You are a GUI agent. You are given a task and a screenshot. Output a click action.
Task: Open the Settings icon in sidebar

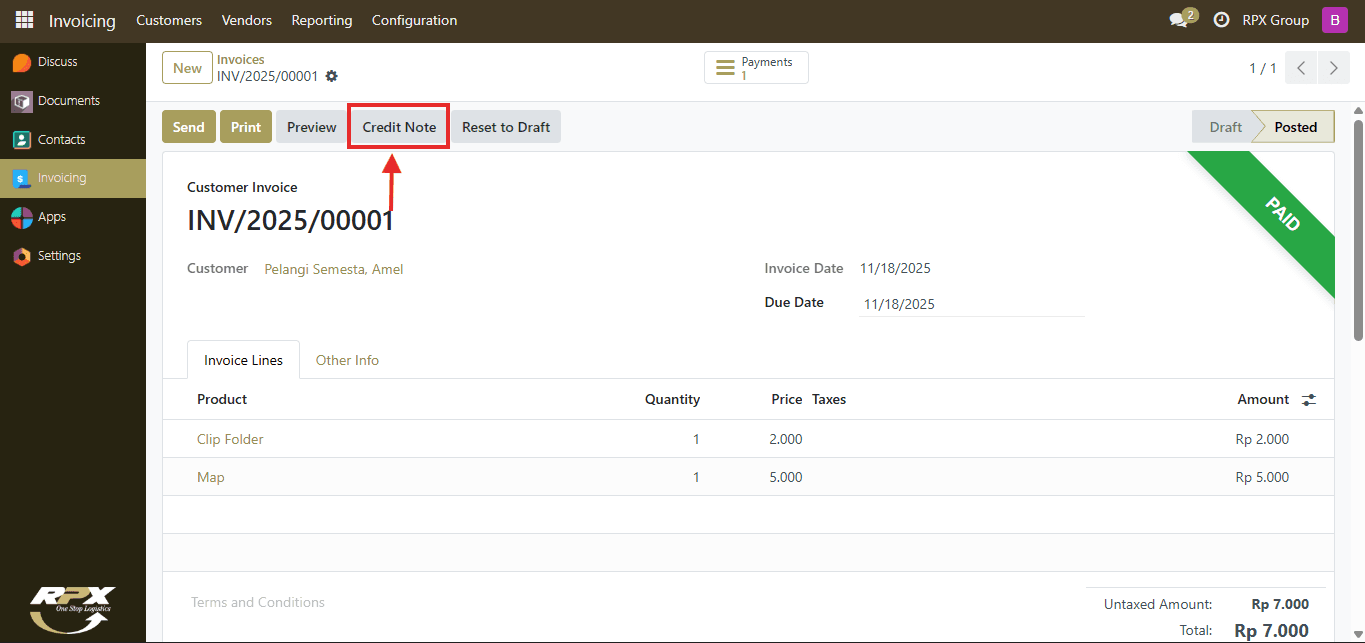click(x=21, y=256)
